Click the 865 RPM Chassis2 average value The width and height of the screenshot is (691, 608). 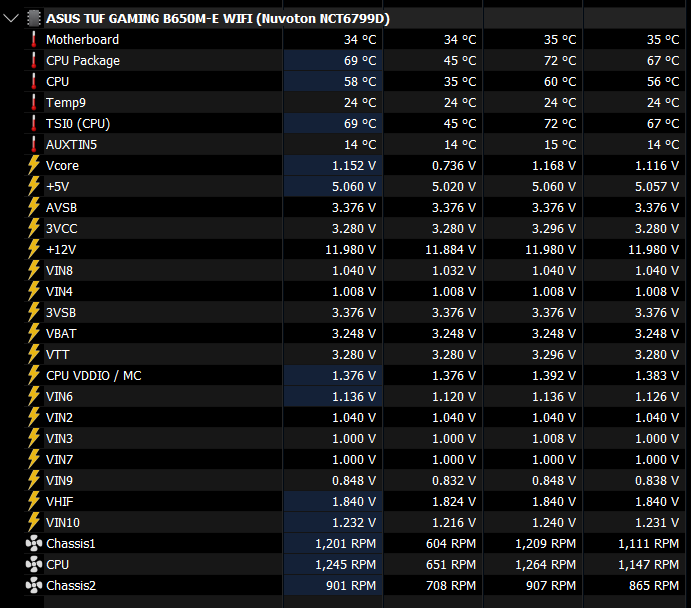pos(654,586)
